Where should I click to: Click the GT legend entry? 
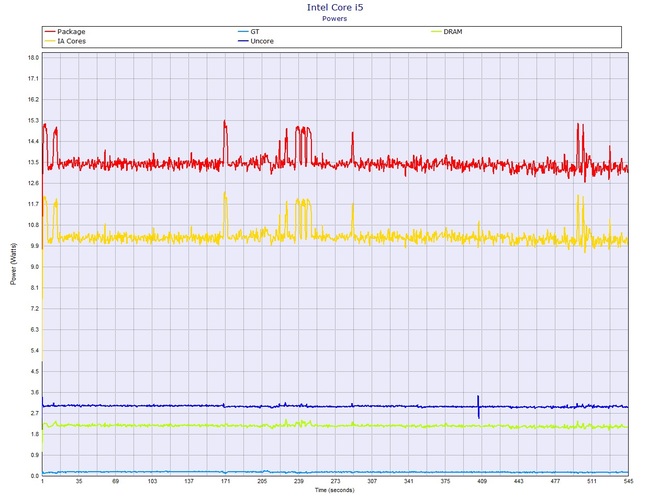pos(249,32)
